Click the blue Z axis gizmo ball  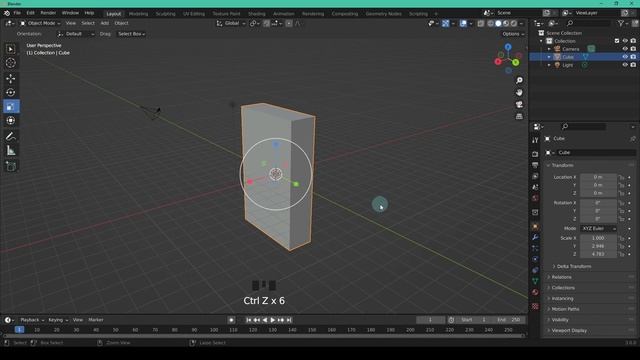(x=508, y=47)
